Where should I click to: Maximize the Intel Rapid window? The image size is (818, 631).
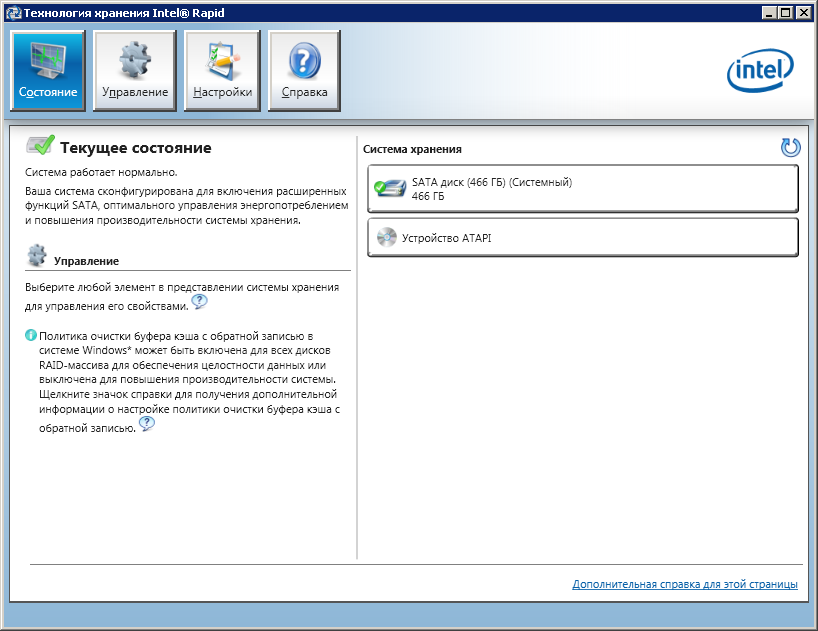tap(785, 13)
